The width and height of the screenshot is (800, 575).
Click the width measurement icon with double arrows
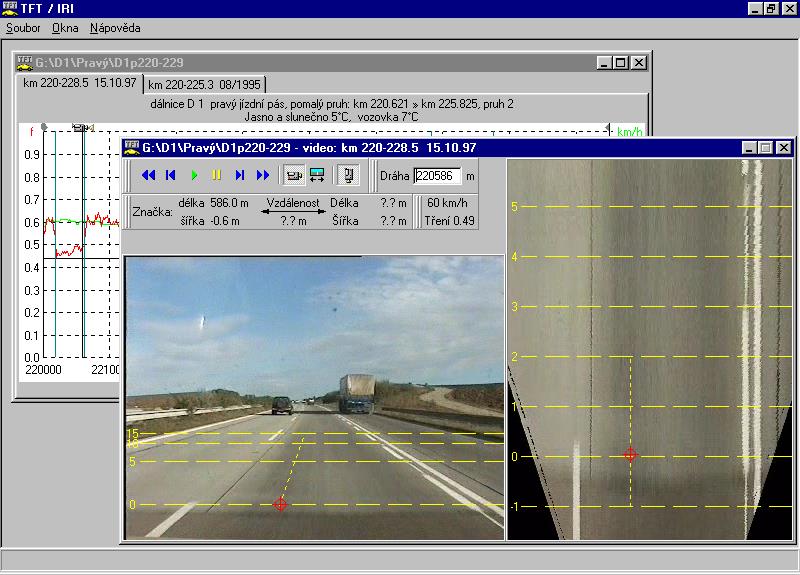click(x=317, y=176)
